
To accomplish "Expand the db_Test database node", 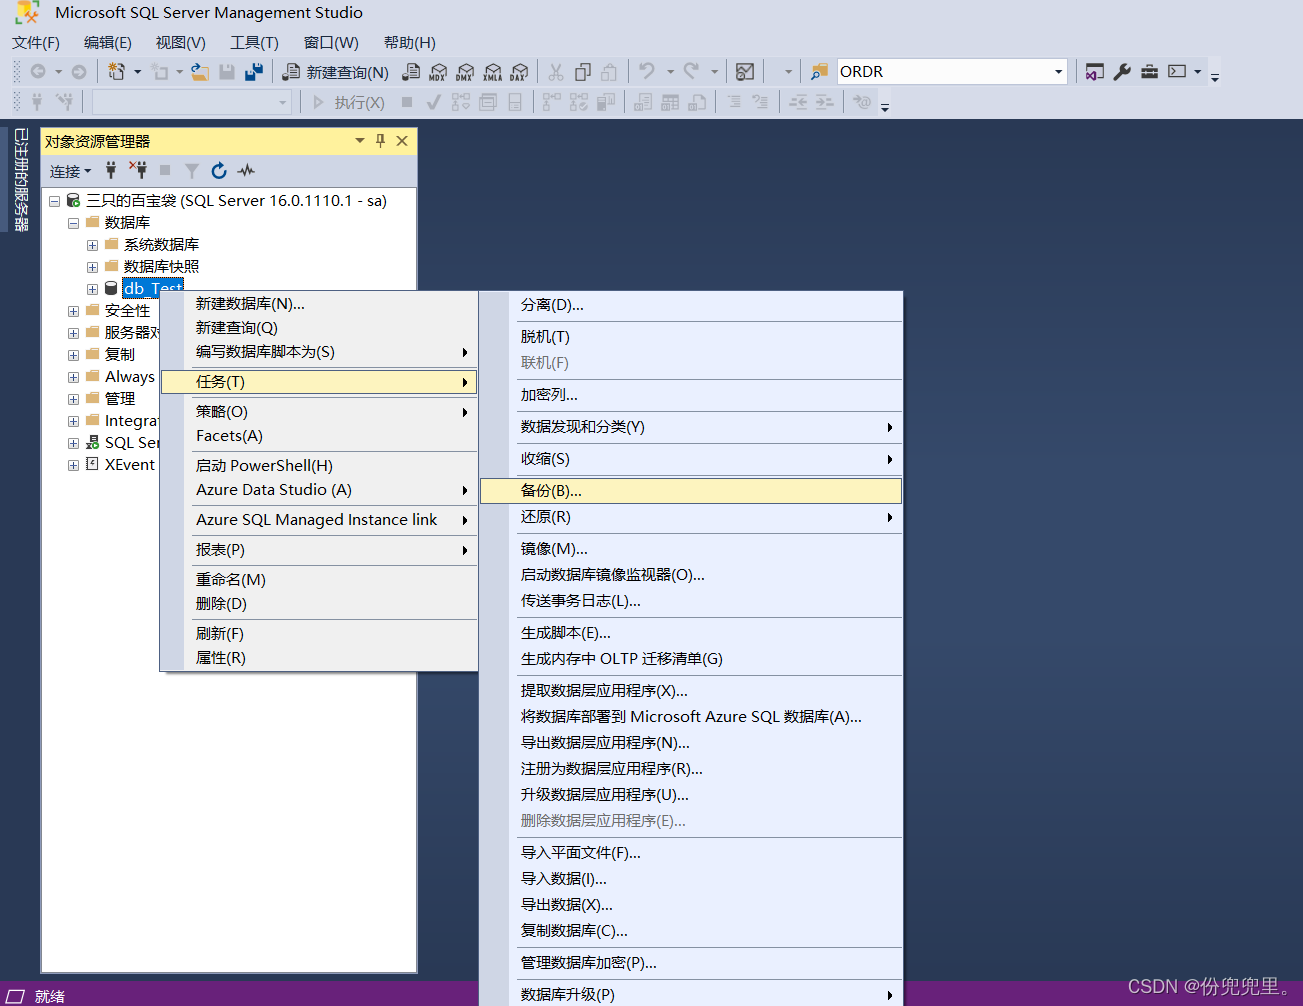I will coord(92,289).
